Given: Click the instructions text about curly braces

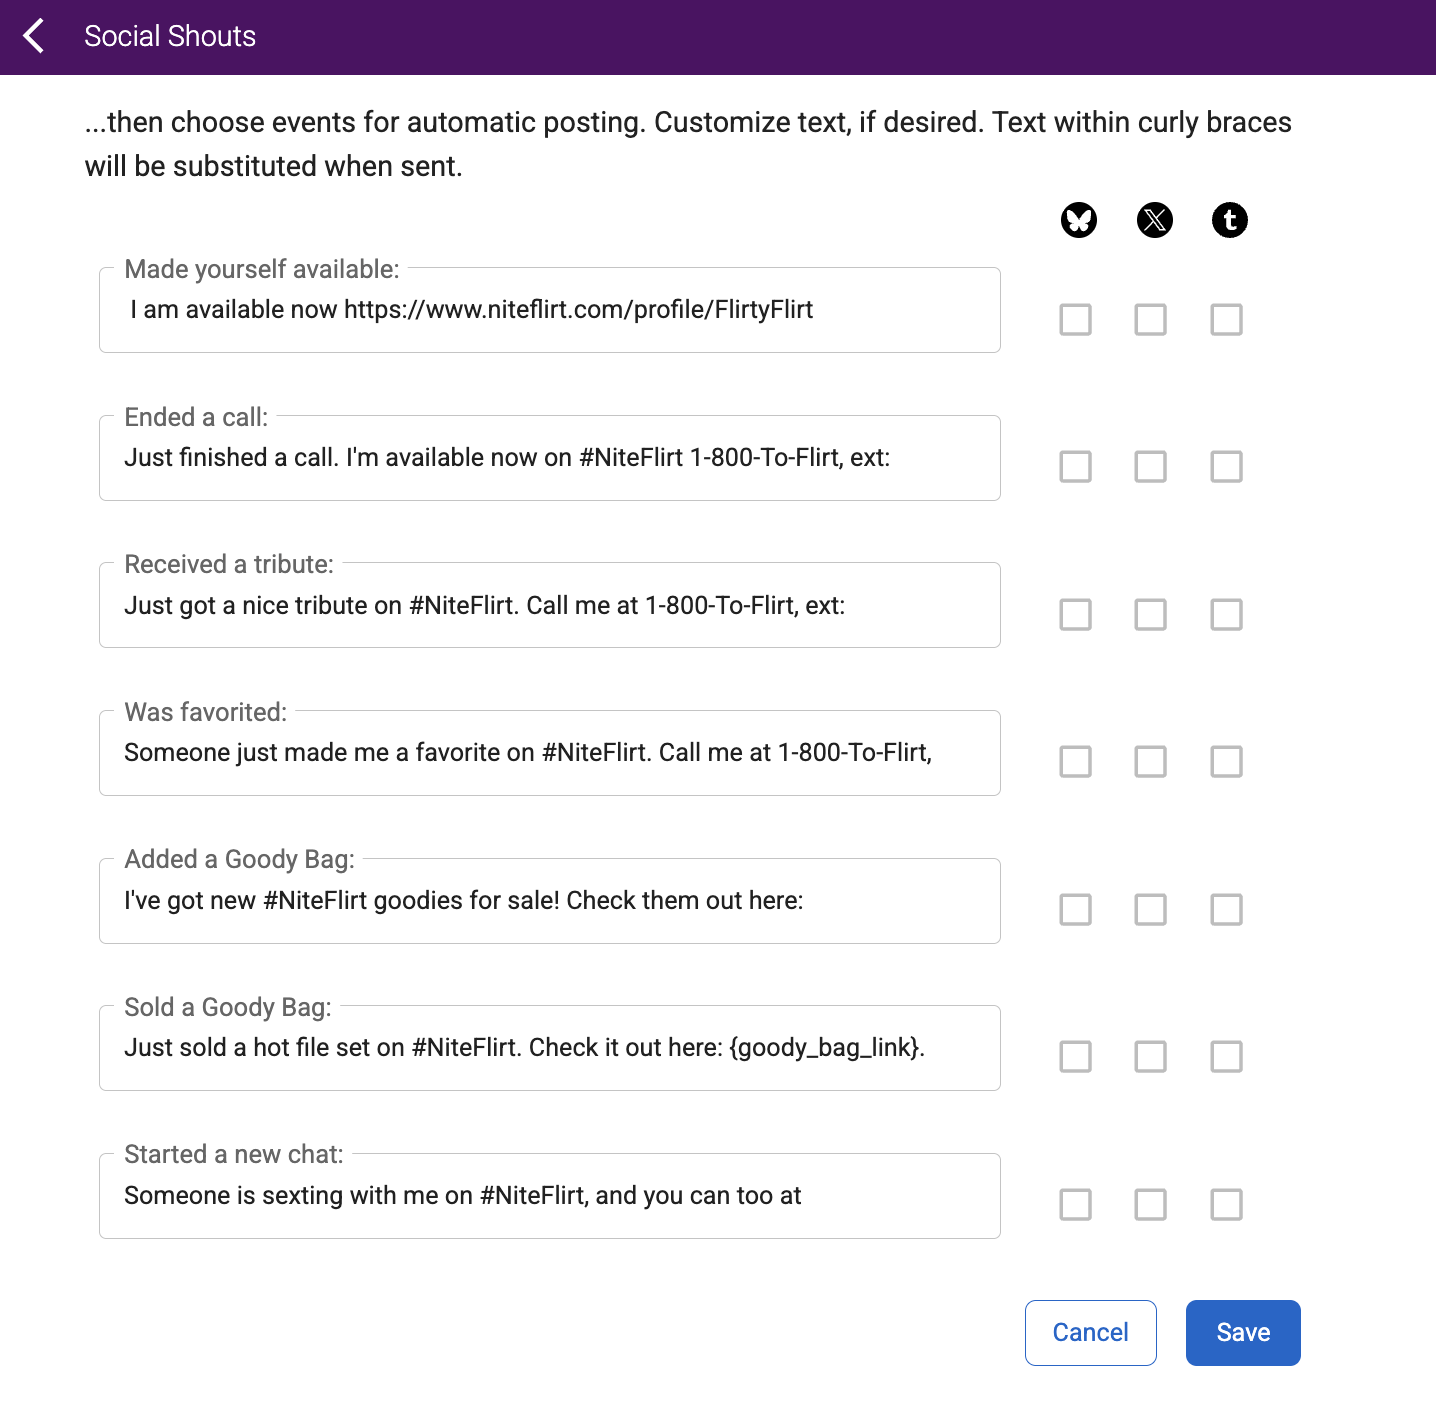Looking at the screenshot, I should tap(688, 144).
